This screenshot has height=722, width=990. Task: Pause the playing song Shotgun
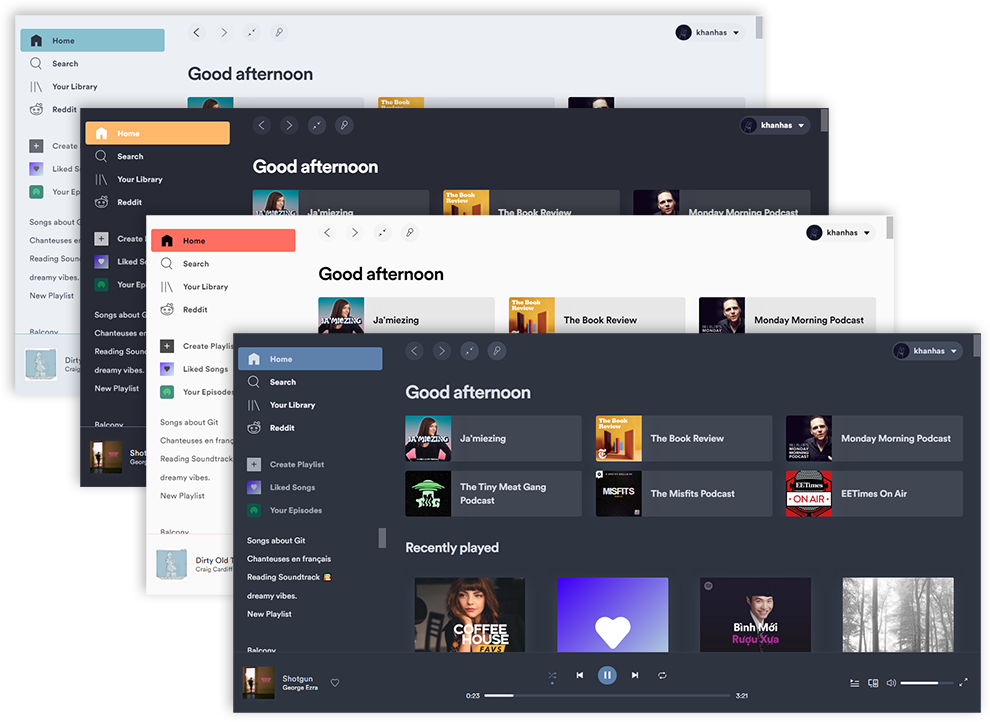tap(607, 675)
